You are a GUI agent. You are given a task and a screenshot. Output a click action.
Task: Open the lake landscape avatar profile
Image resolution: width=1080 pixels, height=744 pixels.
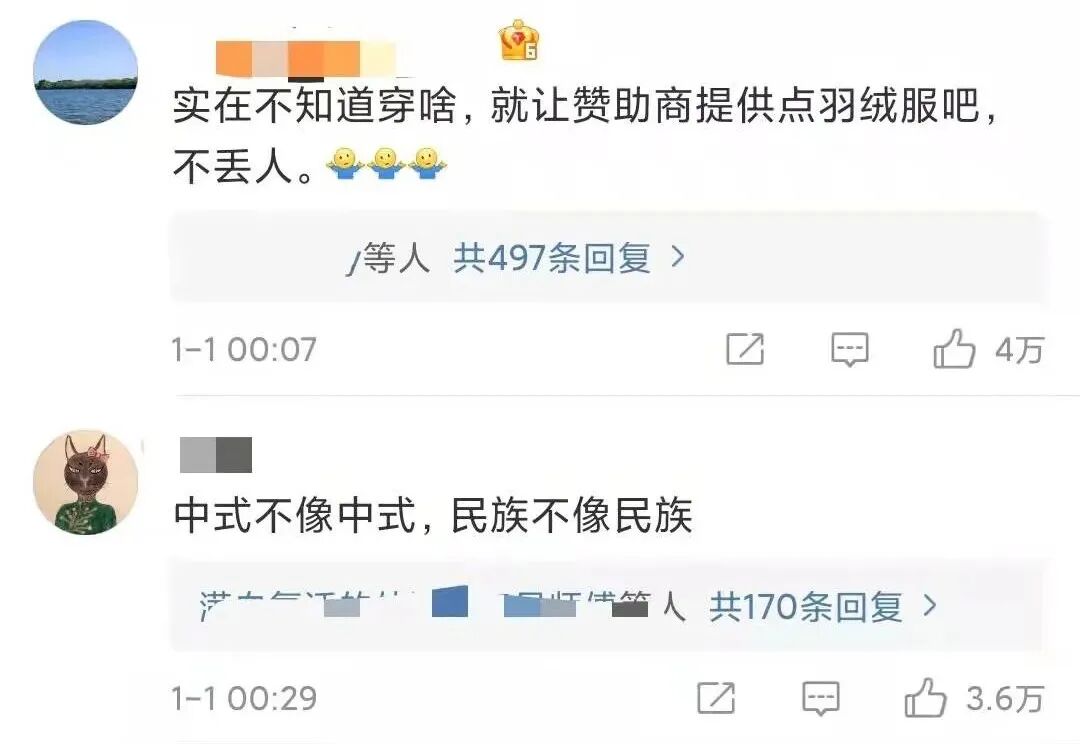(85, 72)
